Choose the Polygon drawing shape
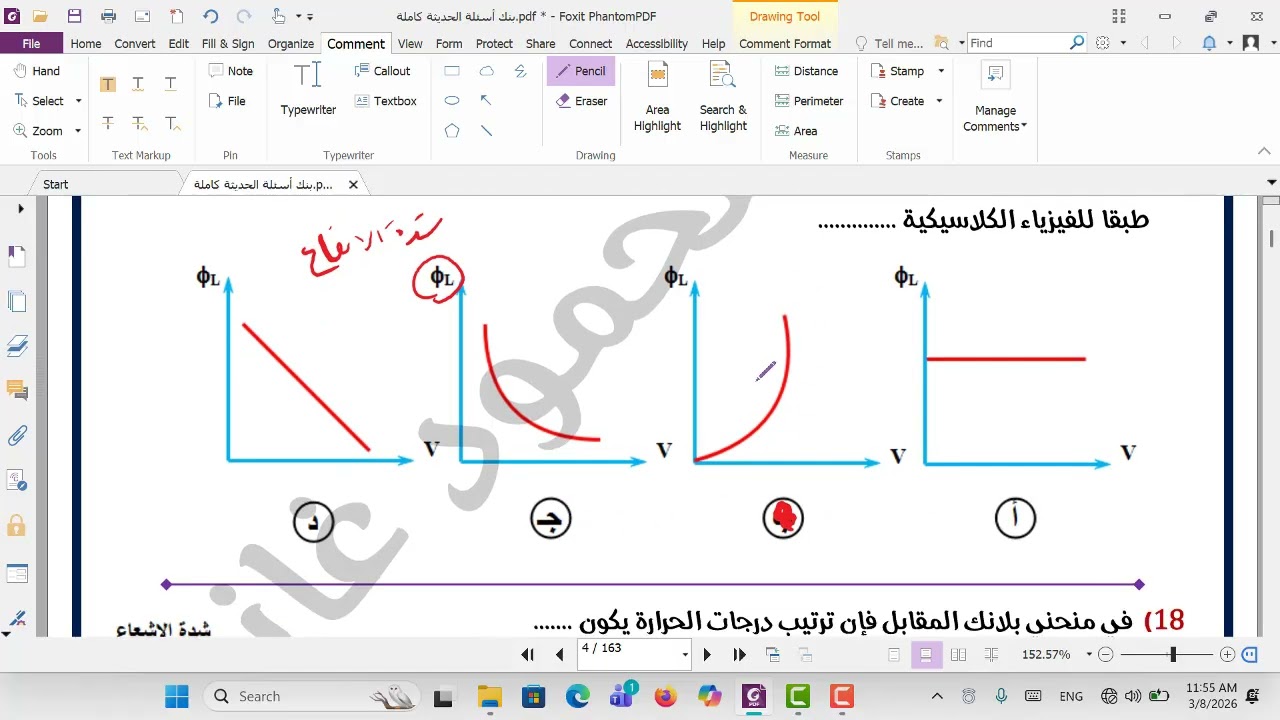Viewport: 1280px width, 720px height. pyautogui.click(x=452, y=131)
